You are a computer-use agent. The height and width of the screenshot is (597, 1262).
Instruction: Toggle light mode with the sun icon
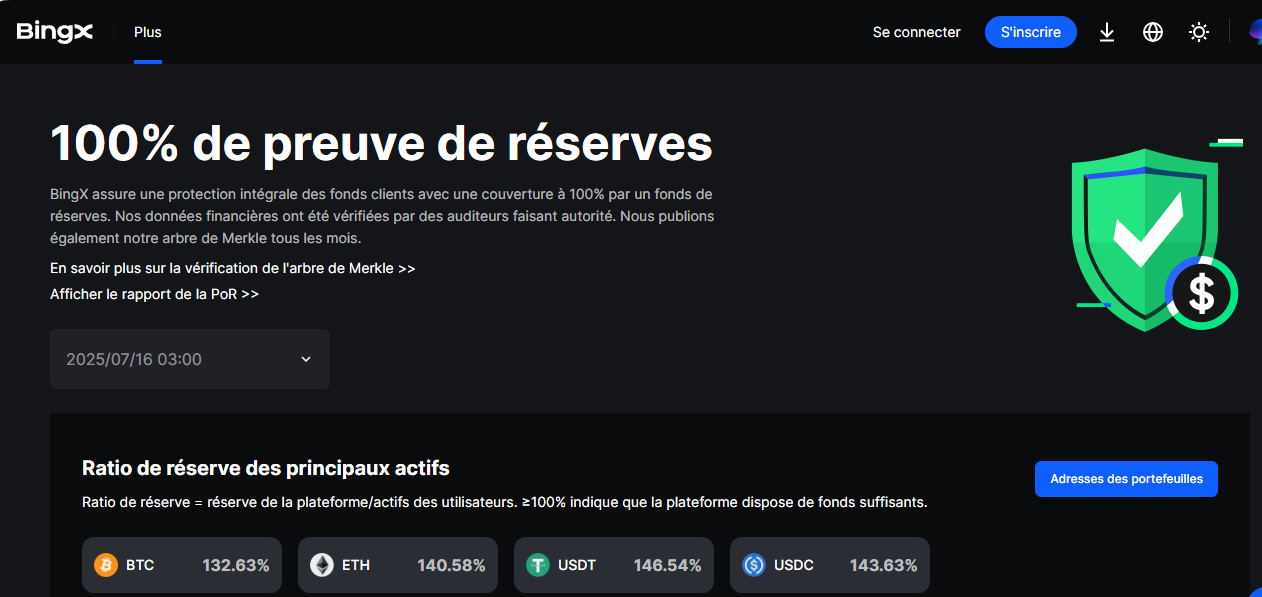pyautogui.click(x=1198, y=31)
